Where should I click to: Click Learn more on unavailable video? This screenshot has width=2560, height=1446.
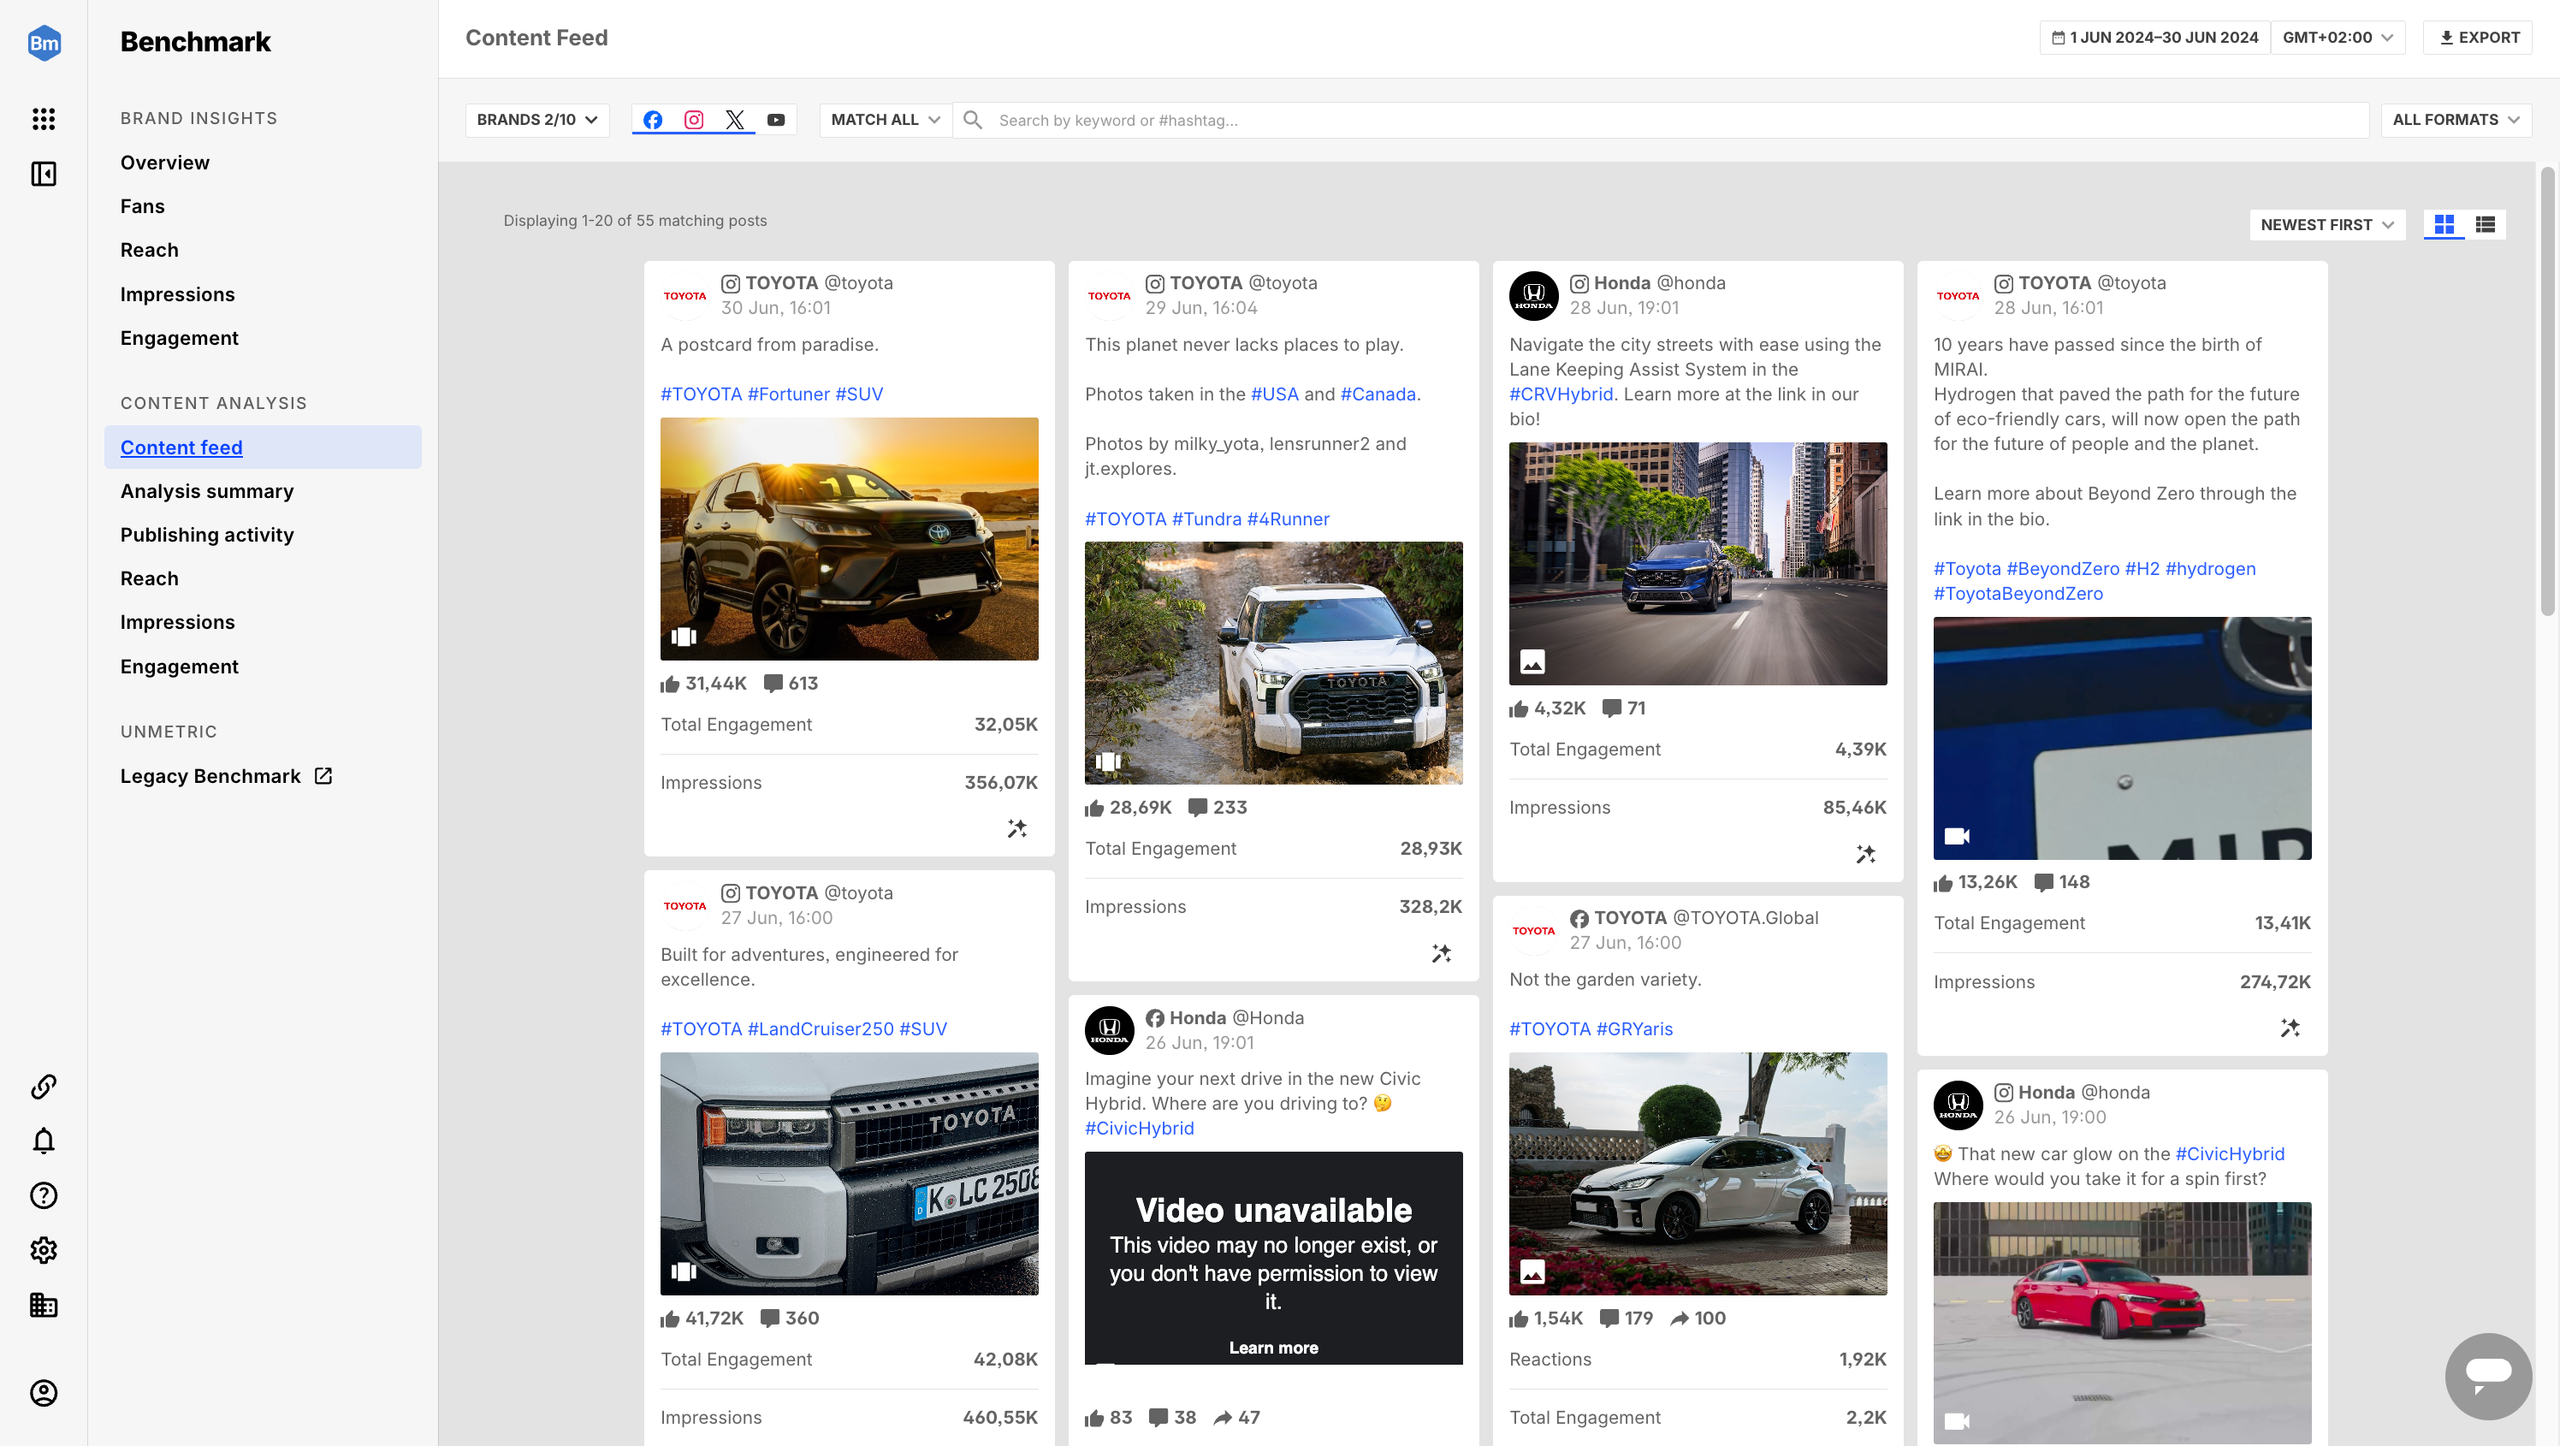[x=1274, y=1348]
